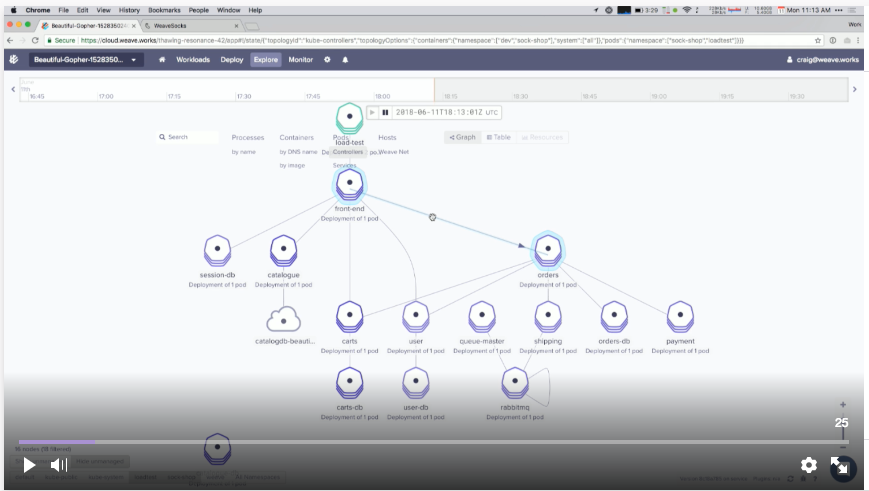
Task: Open the notifications bell icon
Action: [345, 59]
